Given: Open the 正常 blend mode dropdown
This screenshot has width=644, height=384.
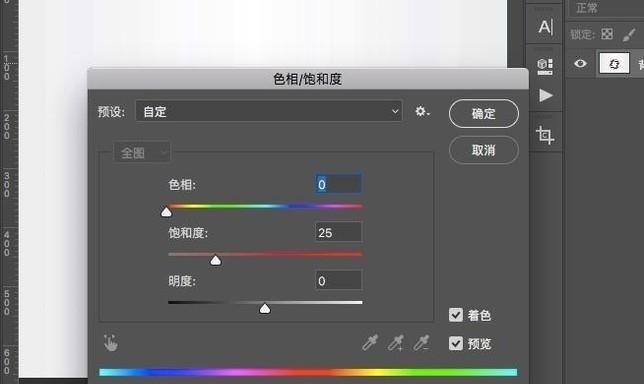Looking at the screenshot, I should pos(606,8).
